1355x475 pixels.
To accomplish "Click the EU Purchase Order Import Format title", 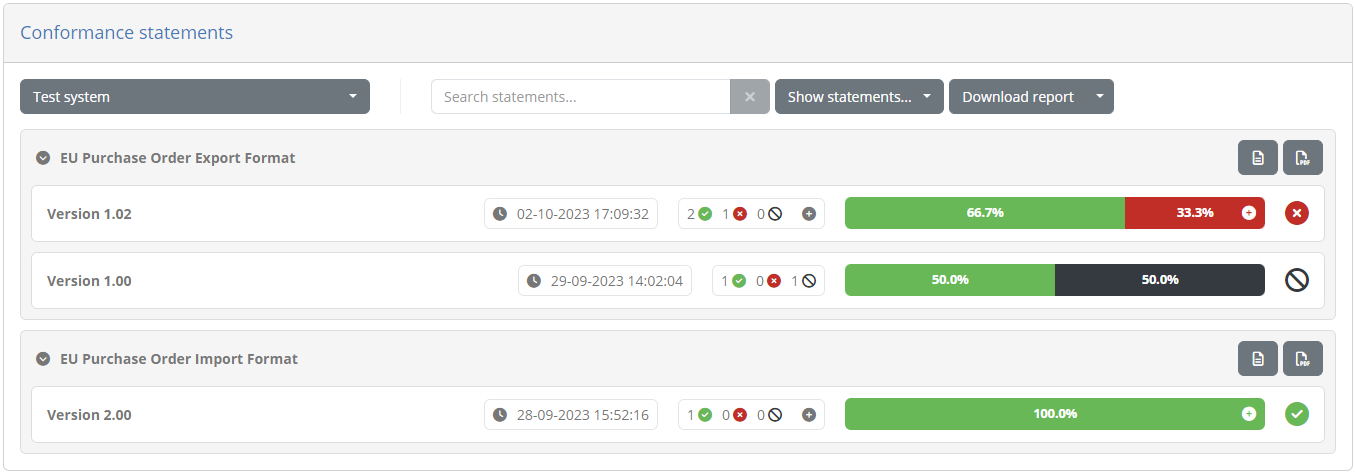I will 179,359.
